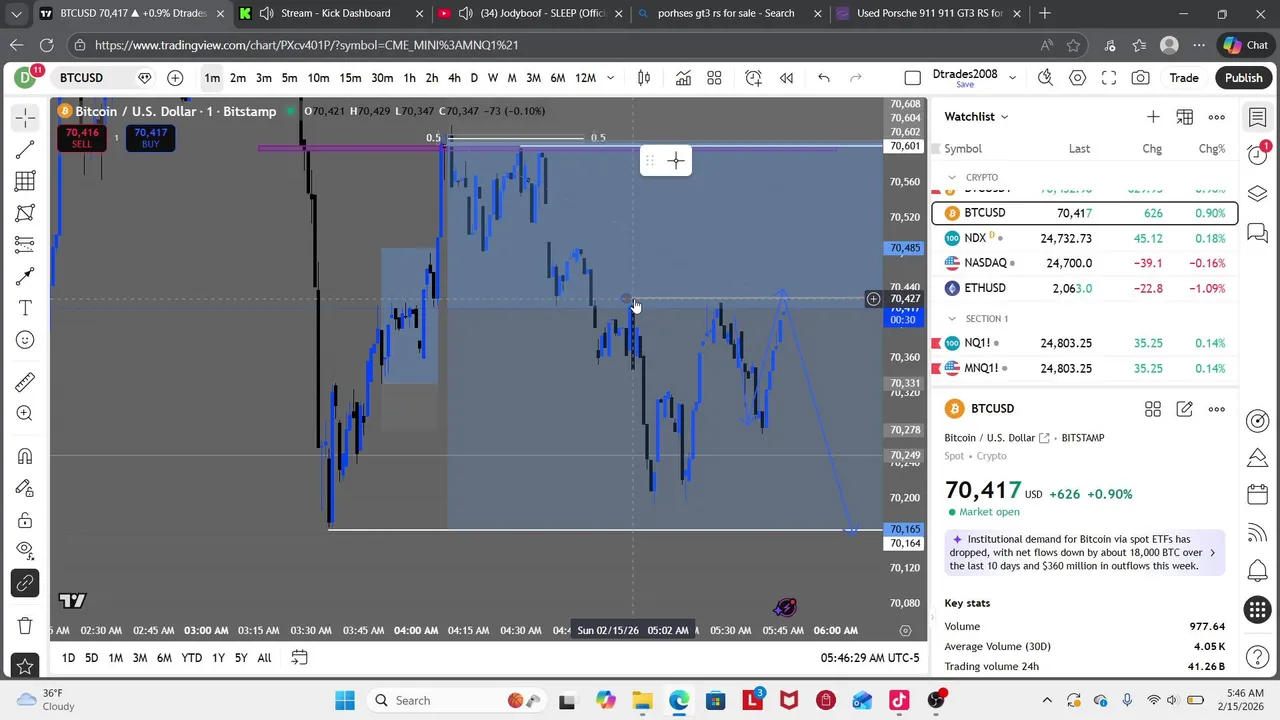Remove drawings with the trash icon

coord(25,625)
